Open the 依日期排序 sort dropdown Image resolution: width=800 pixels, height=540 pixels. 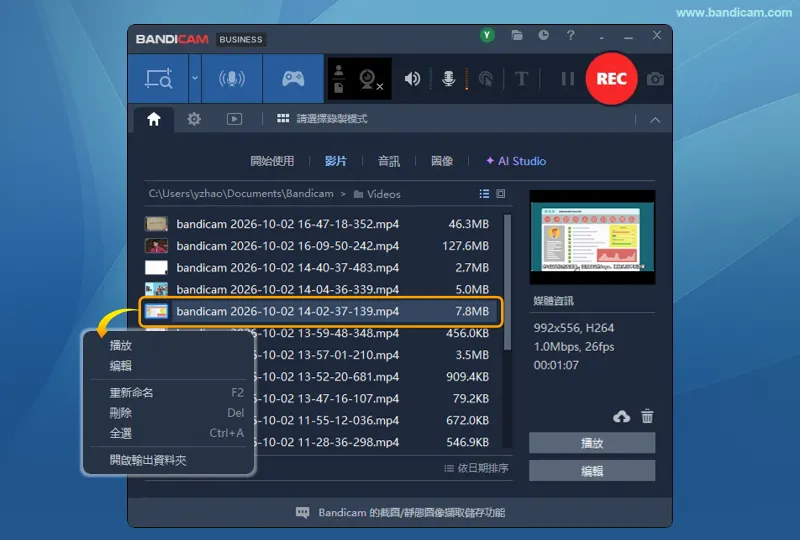coord(477,468)
